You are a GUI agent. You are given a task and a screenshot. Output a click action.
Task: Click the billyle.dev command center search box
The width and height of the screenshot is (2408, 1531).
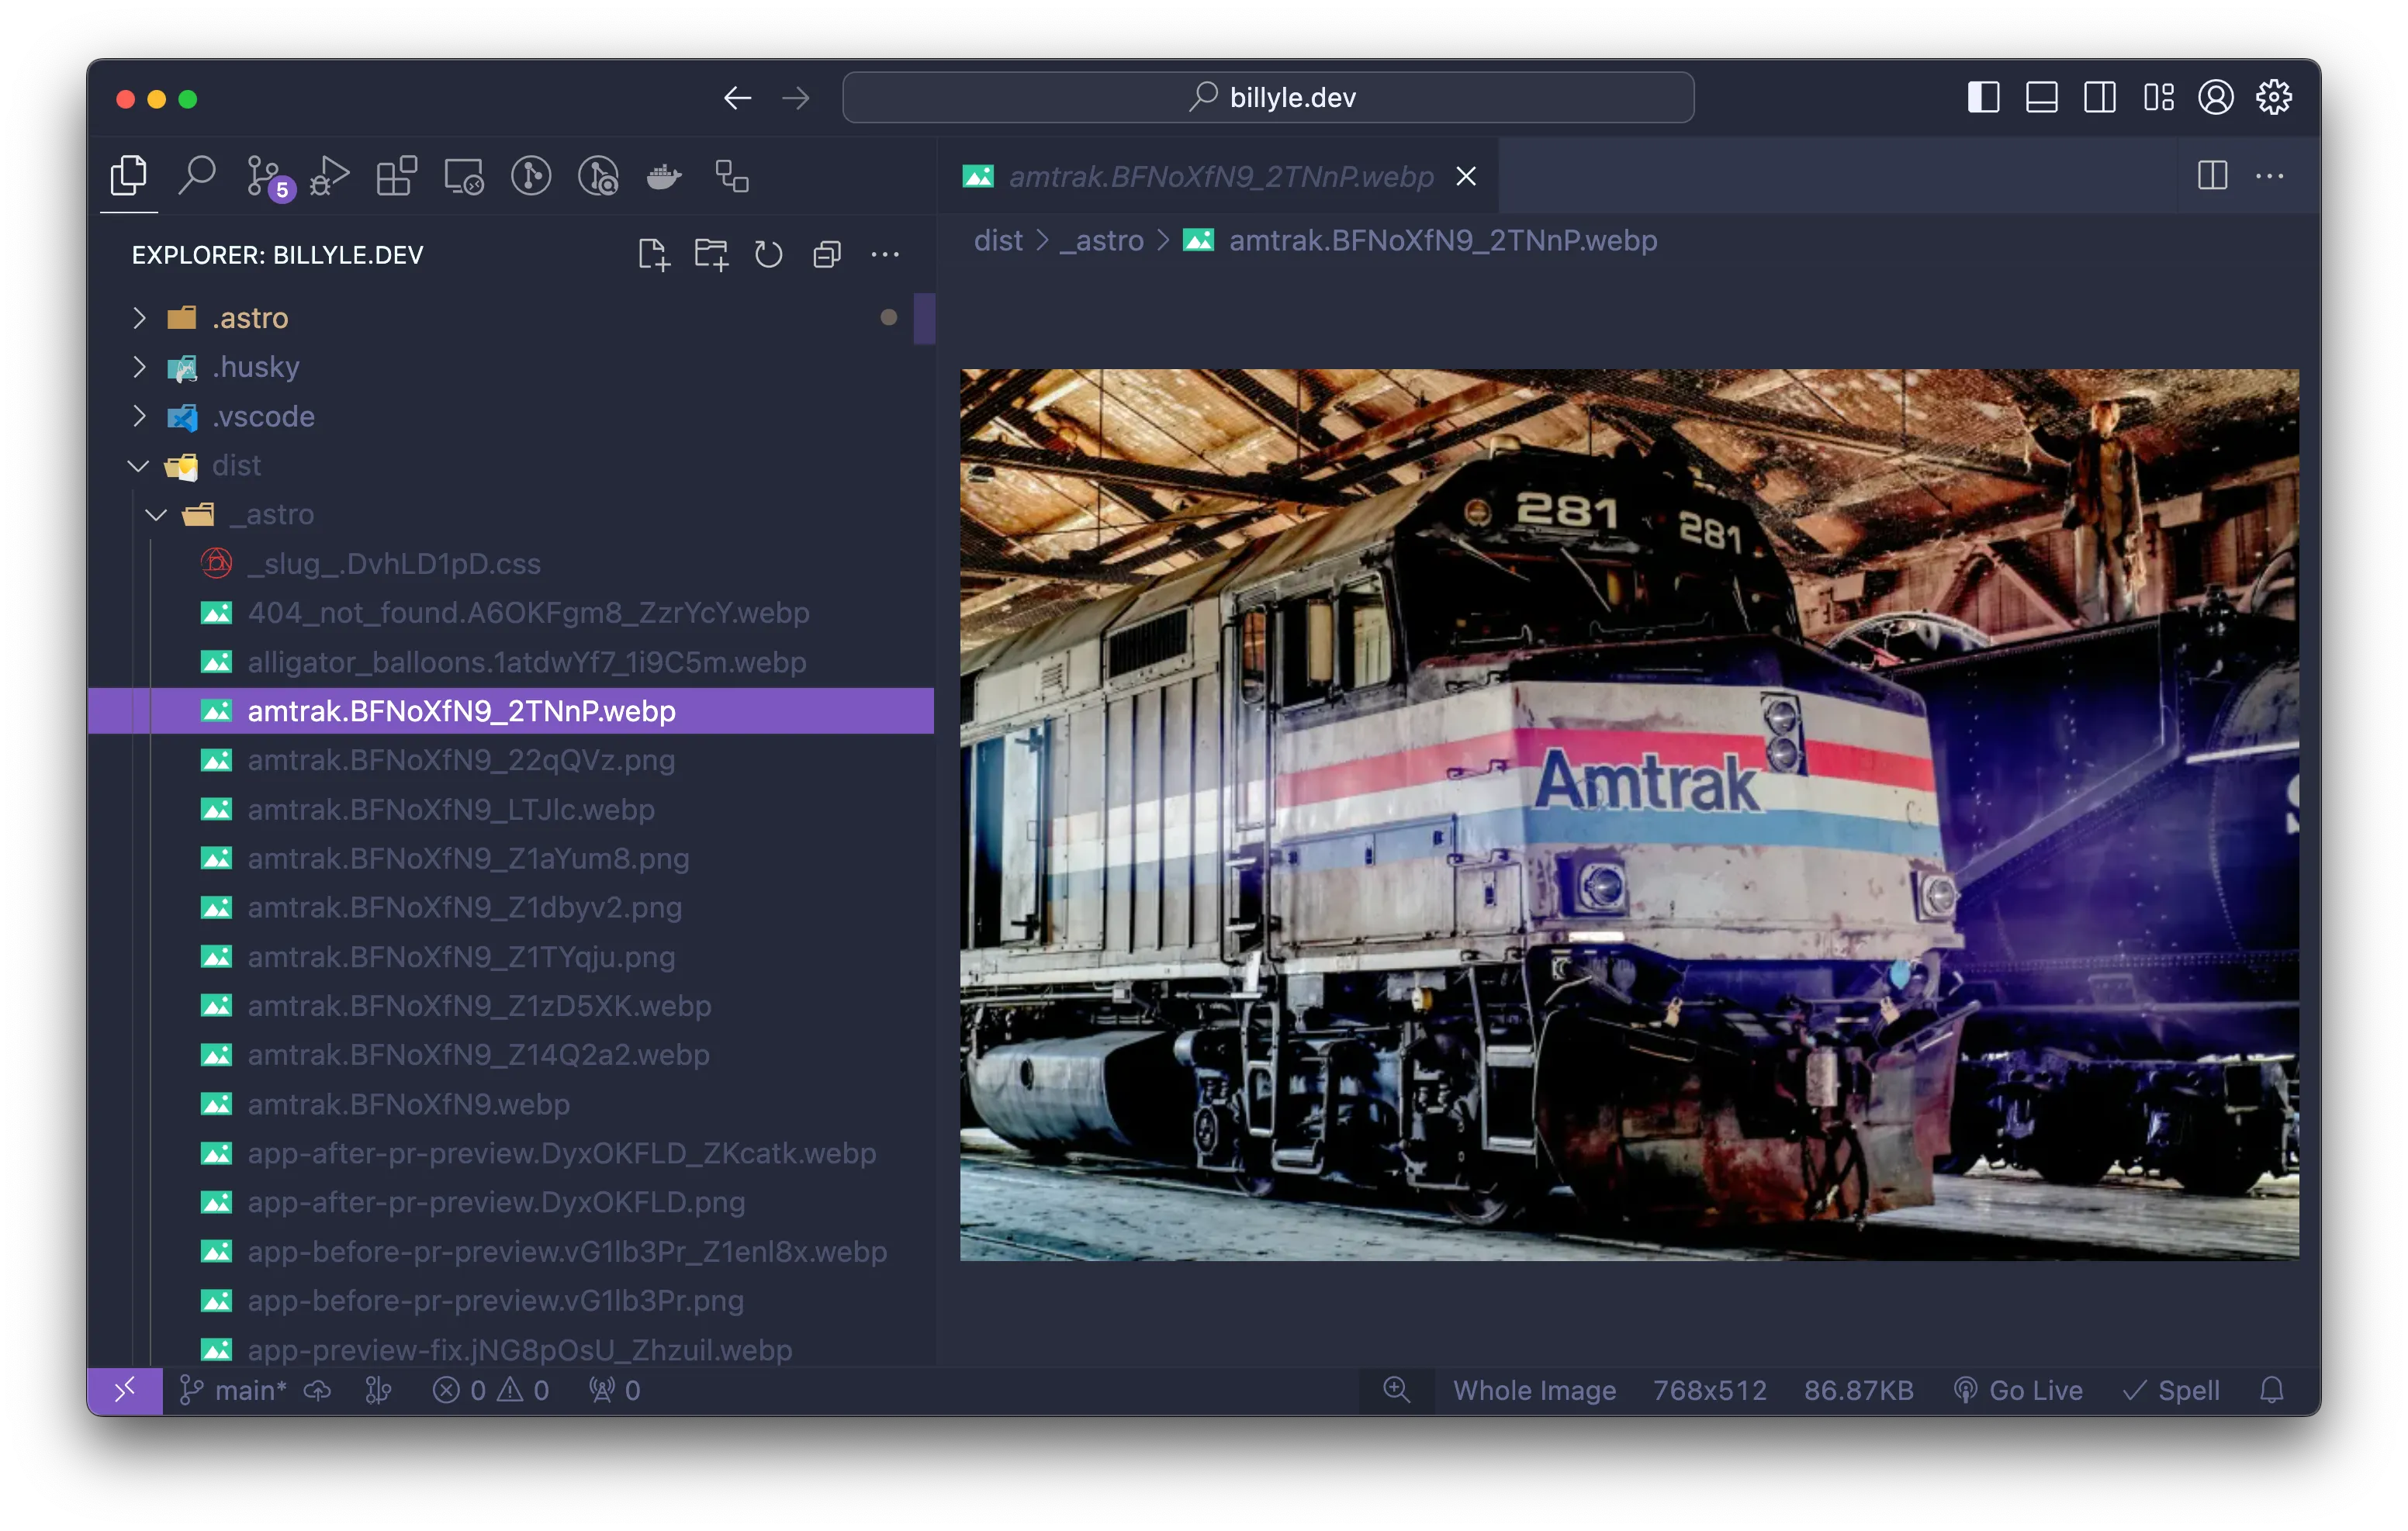click(1268, 97)
